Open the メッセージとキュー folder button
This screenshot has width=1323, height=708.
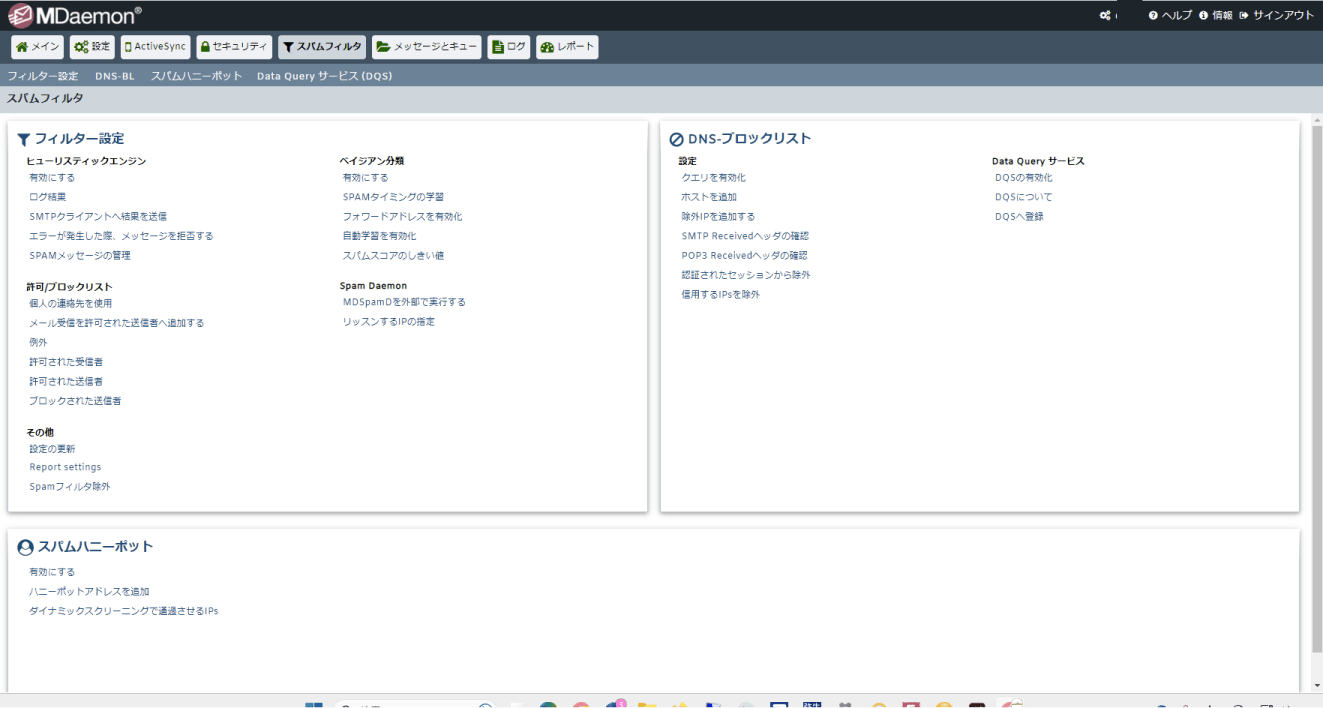click(427, 47)
